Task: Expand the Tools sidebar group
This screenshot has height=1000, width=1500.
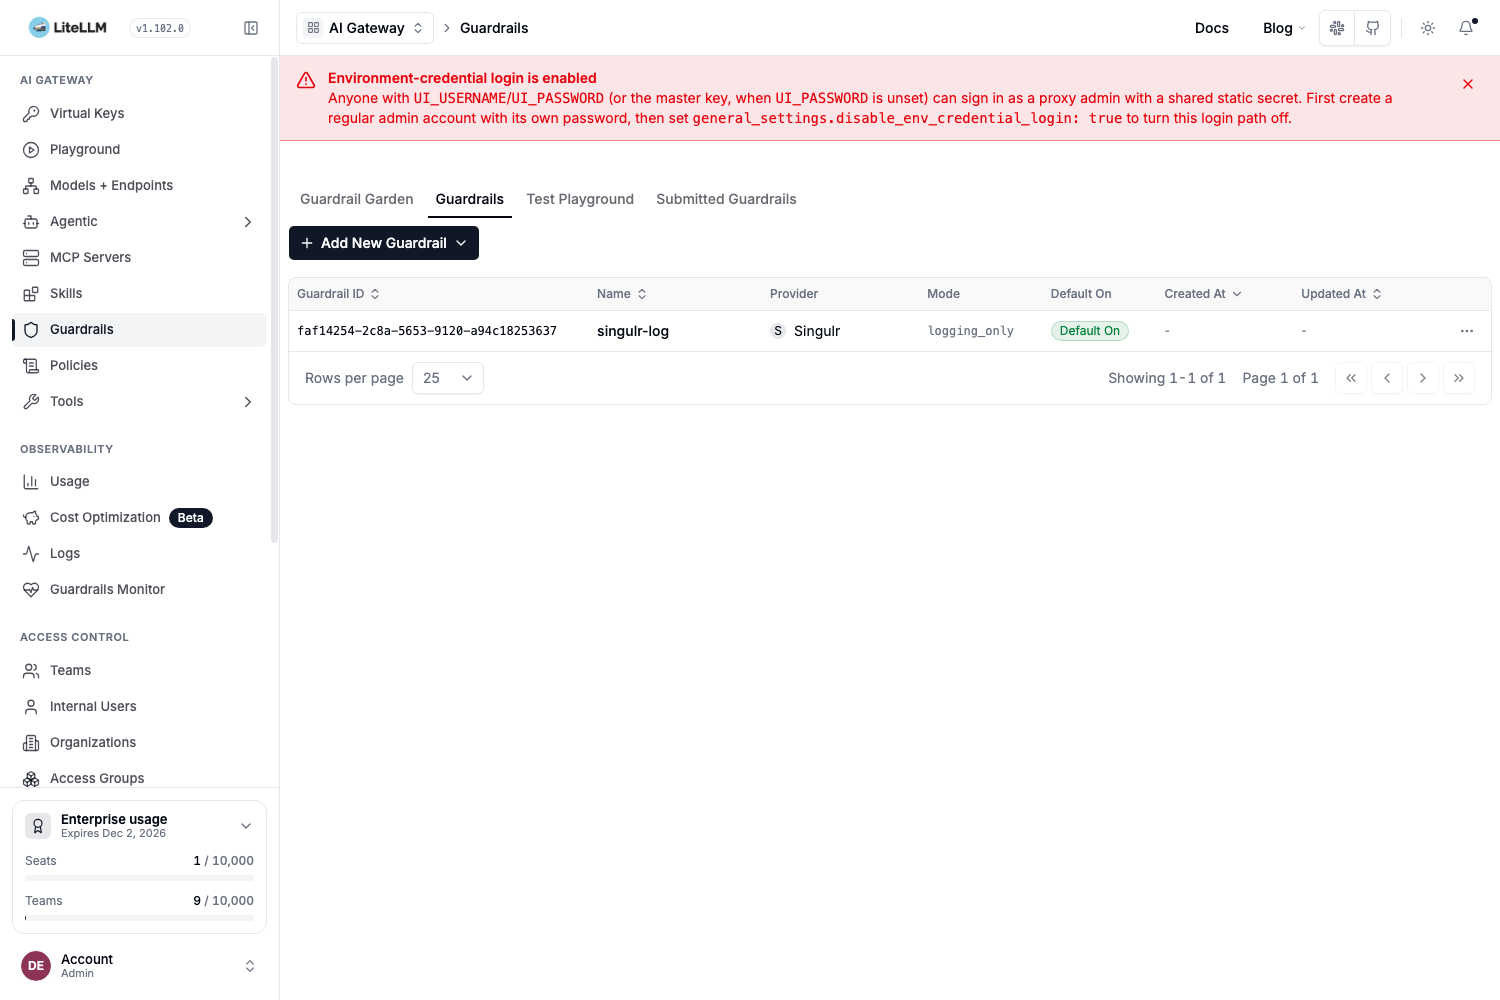Action: (139, 401)
